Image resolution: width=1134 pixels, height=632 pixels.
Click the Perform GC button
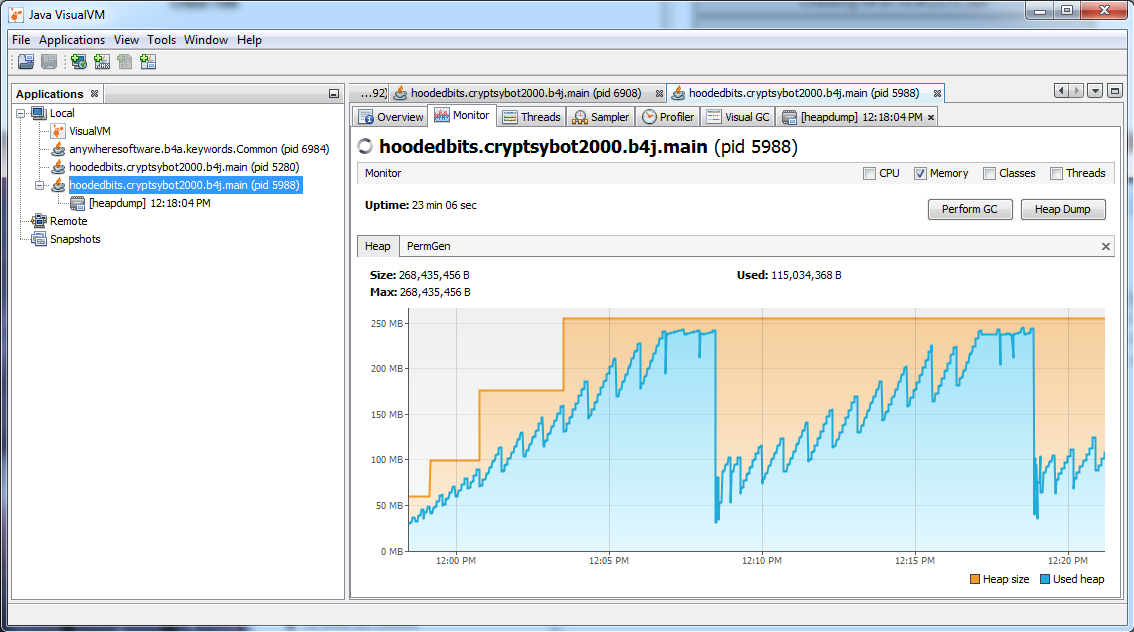point(970,209)
